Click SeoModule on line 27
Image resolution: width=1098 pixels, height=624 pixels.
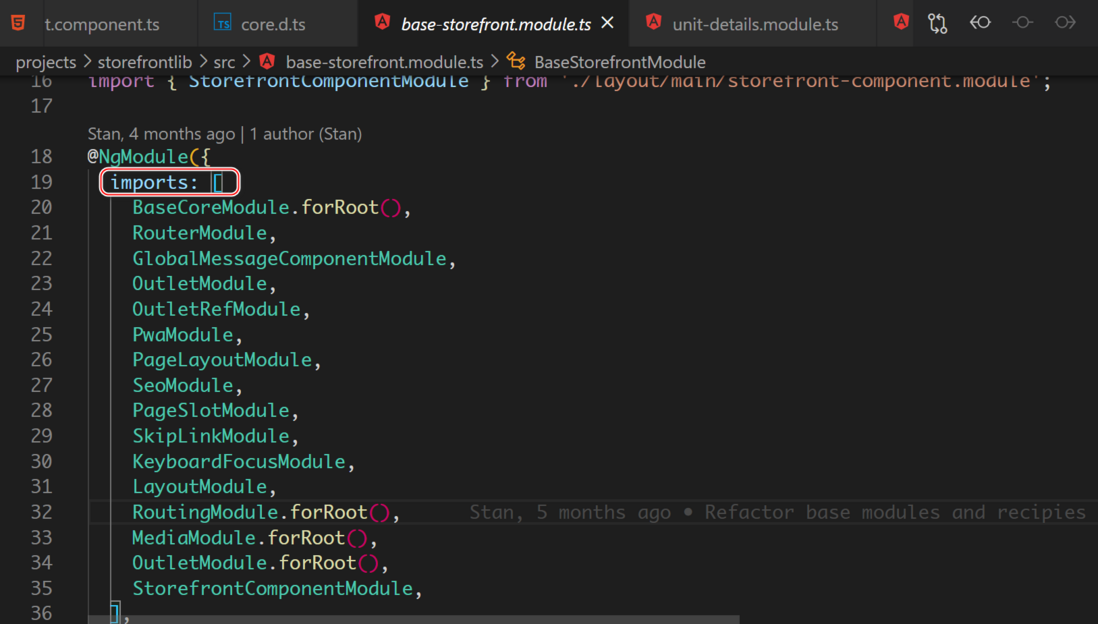183,385
